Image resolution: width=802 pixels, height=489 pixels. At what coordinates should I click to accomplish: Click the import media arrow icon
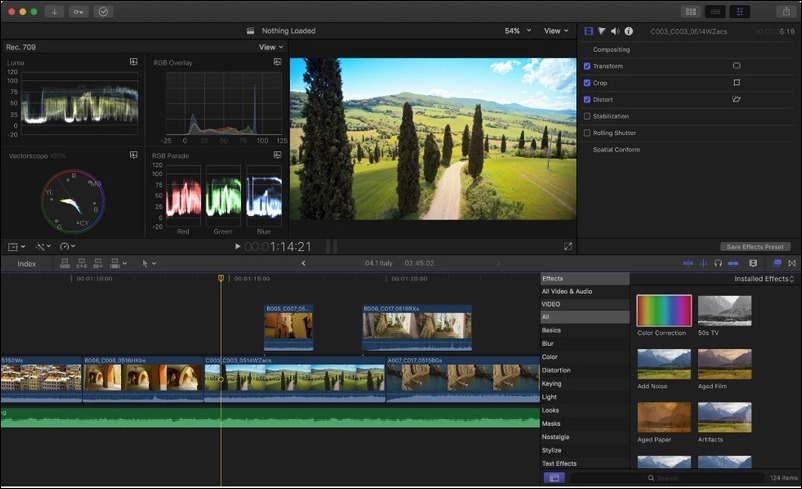(54, 11)
